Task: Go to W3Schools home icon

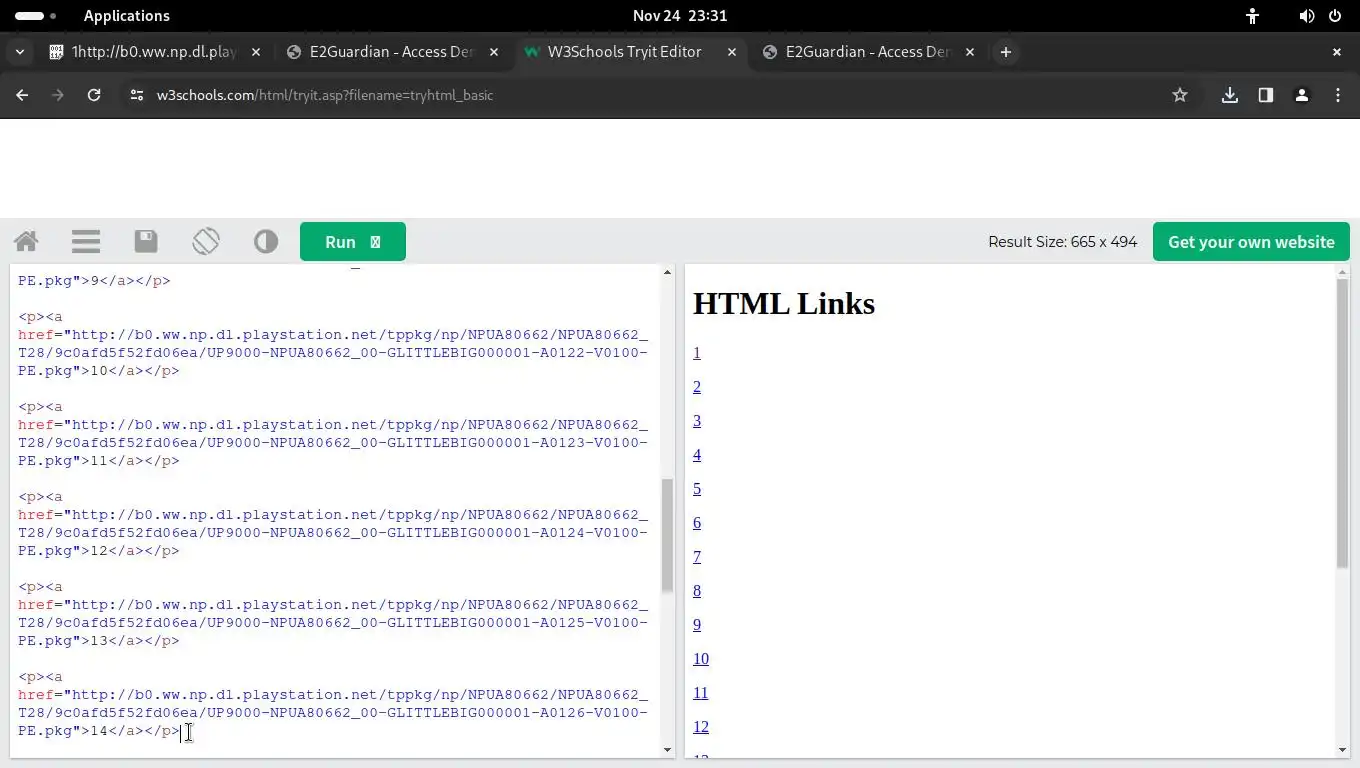Action: [x=26, y=241]
